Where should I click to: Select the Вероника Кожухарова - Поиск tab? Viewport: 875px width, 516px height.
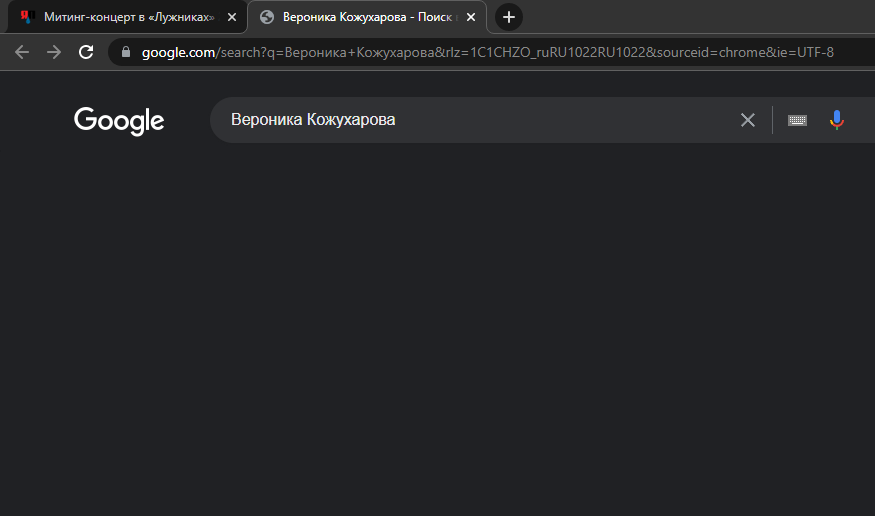point(367,17)
